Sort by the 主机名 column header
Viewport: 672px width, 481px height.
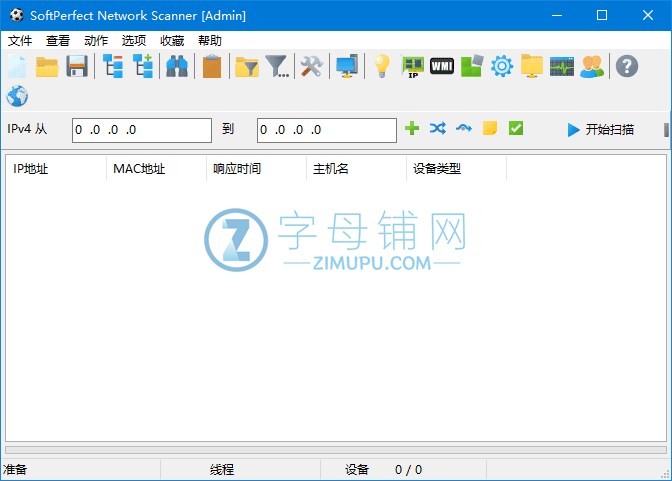356,169
